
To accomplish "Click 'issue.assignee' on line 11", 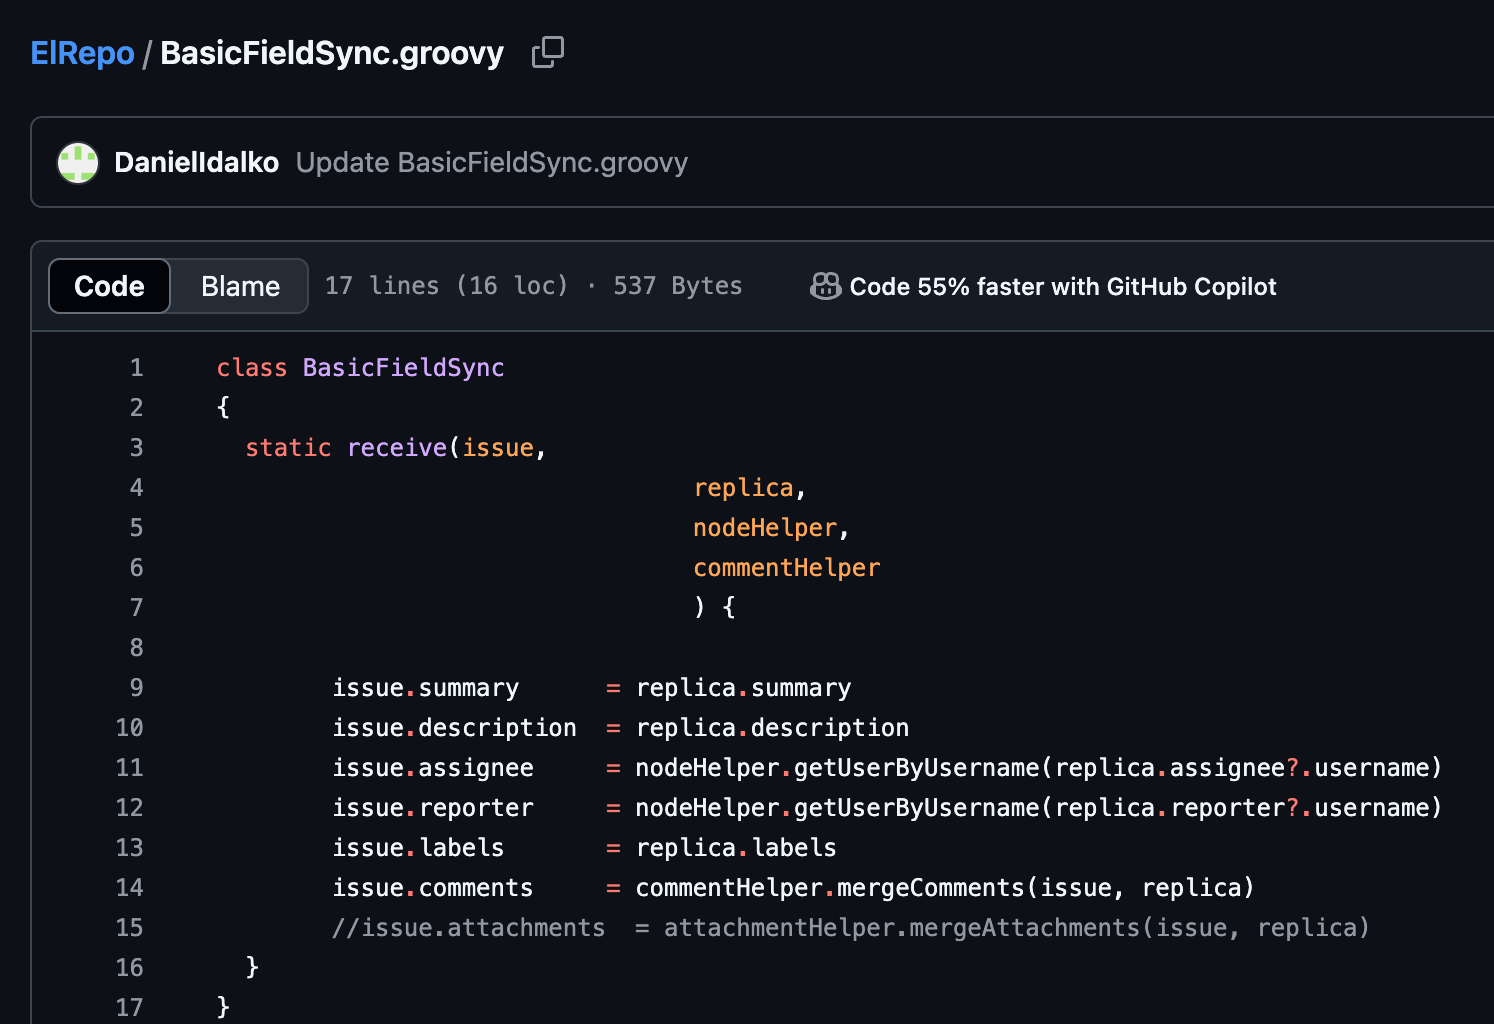I will (433, 768).
